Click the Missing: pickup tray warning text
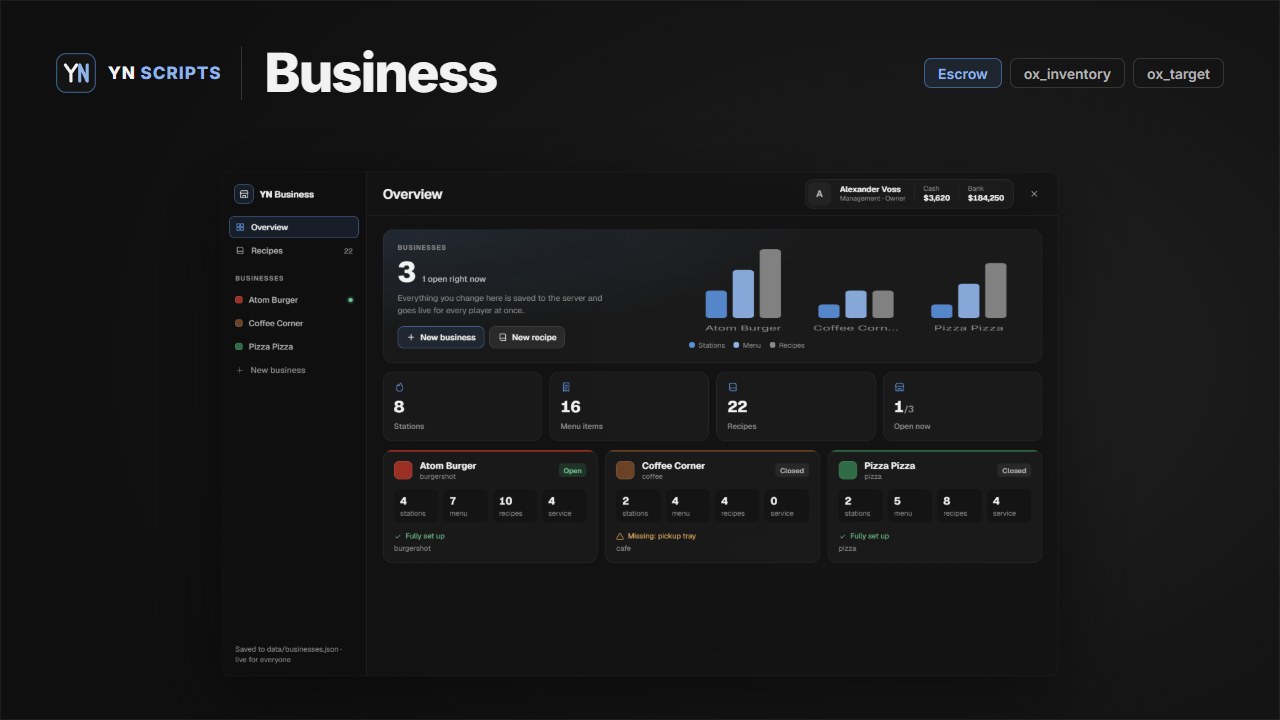 coord(662,536)
